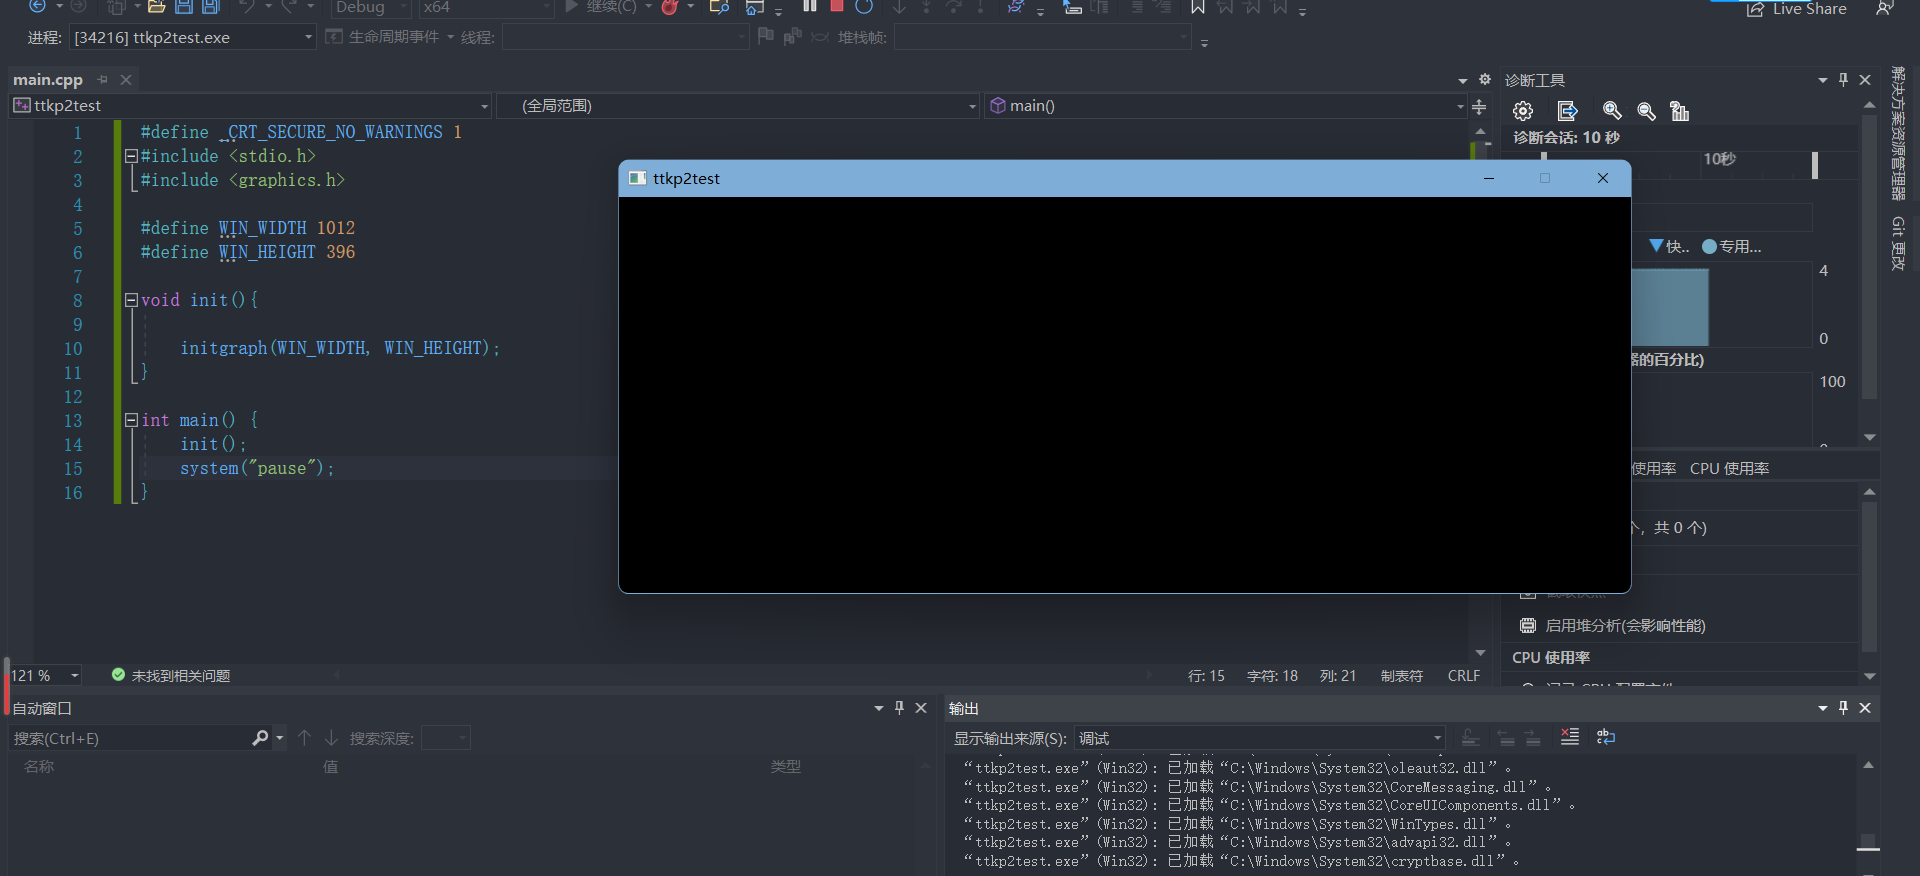
Task: Open the main() member dropdown
Action: click(x=1226, y=106)
